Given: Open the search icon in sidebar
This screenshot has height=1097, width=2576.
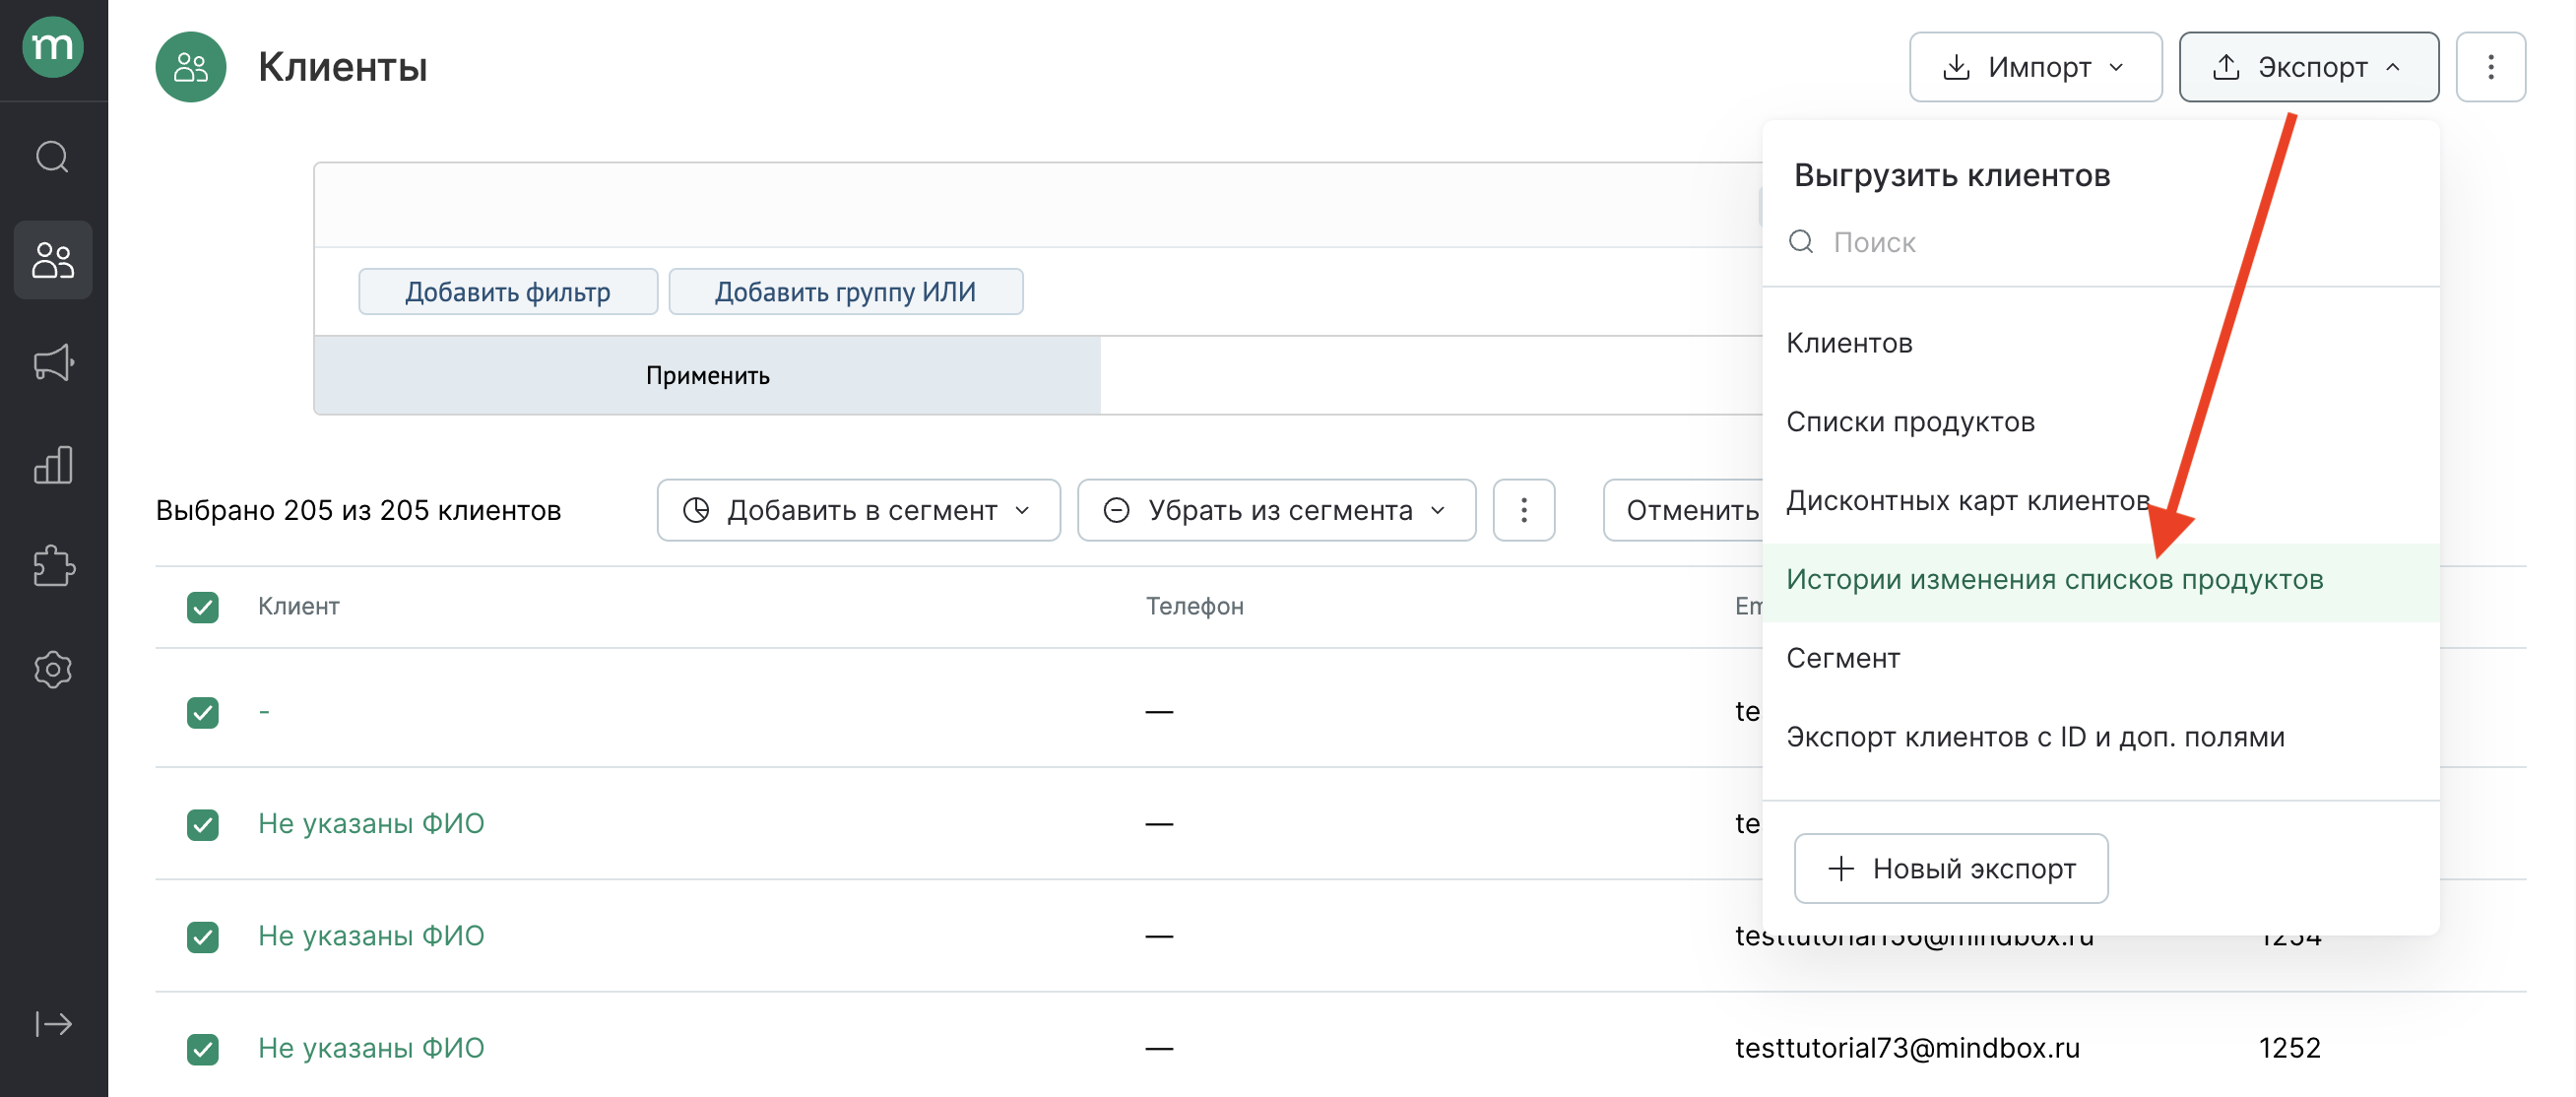Looking at the screenshot, I should point(53,157).
